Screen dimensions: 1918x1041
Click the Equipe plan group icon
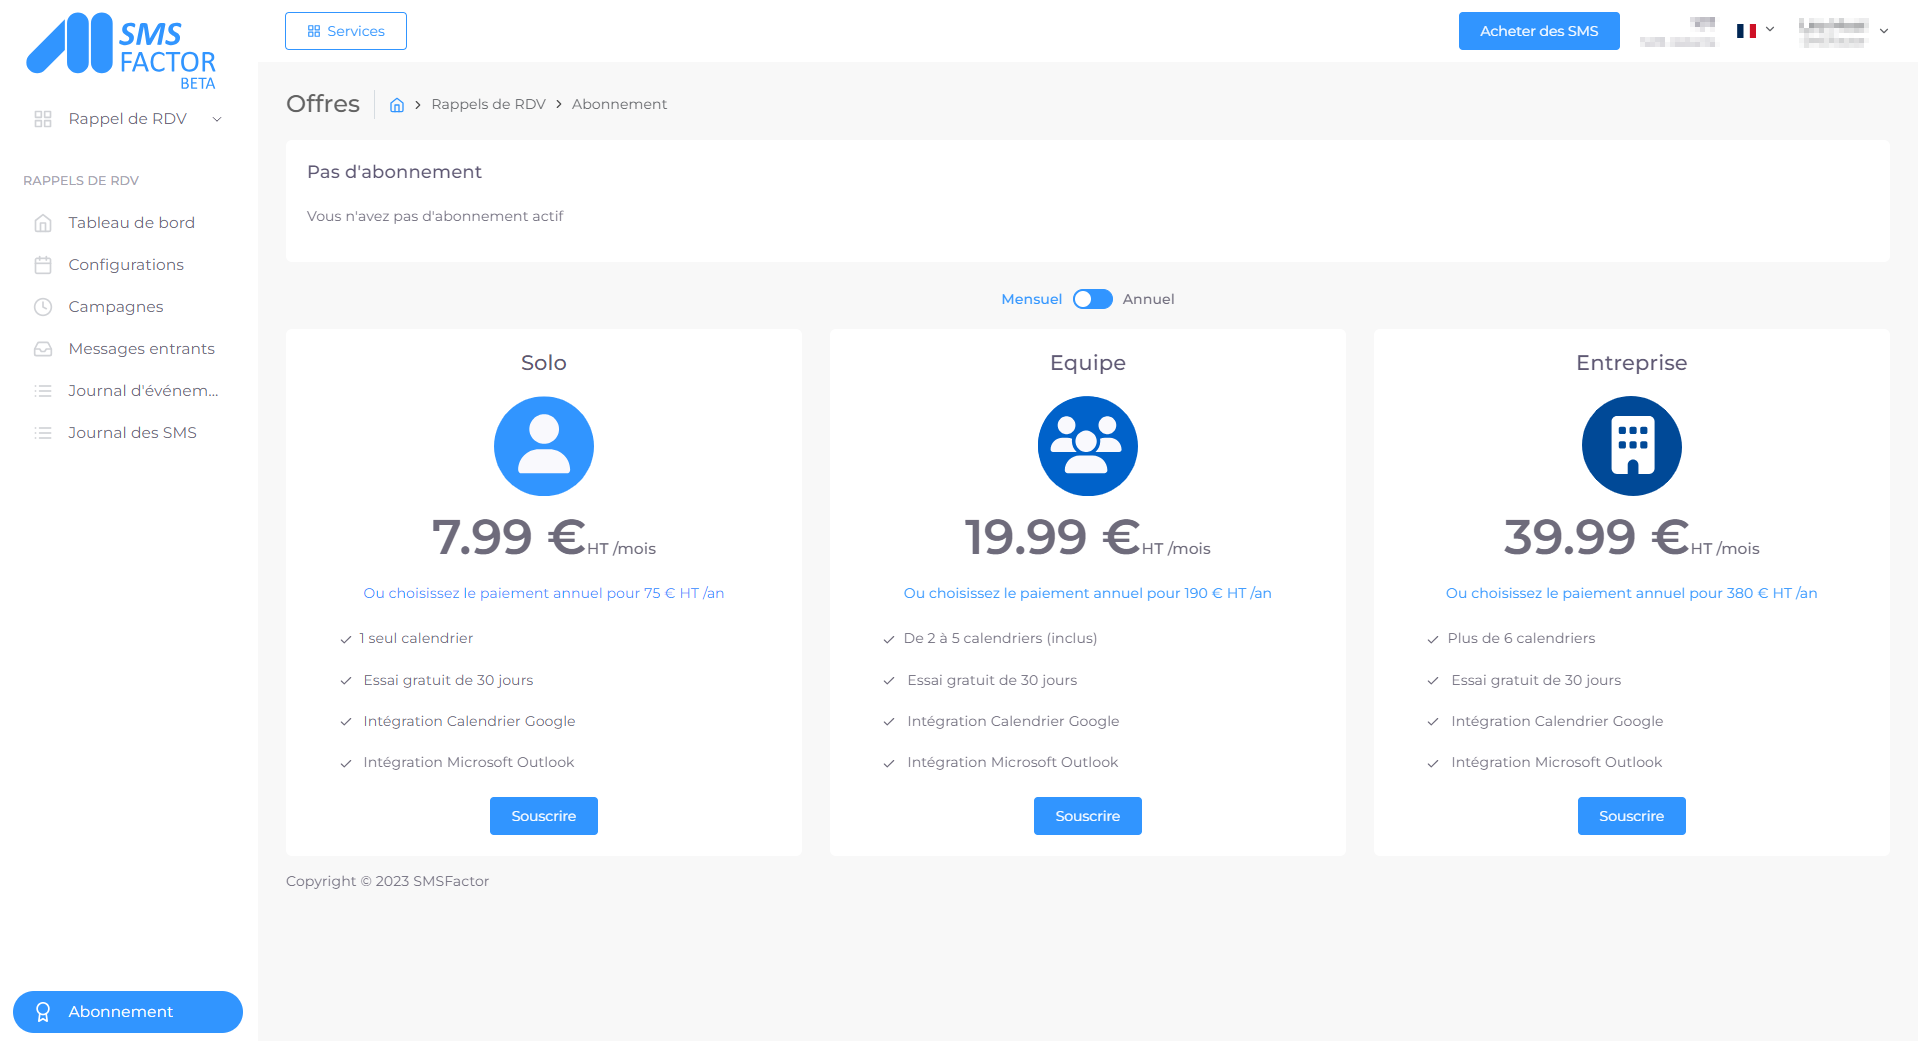pos(1087,446)
